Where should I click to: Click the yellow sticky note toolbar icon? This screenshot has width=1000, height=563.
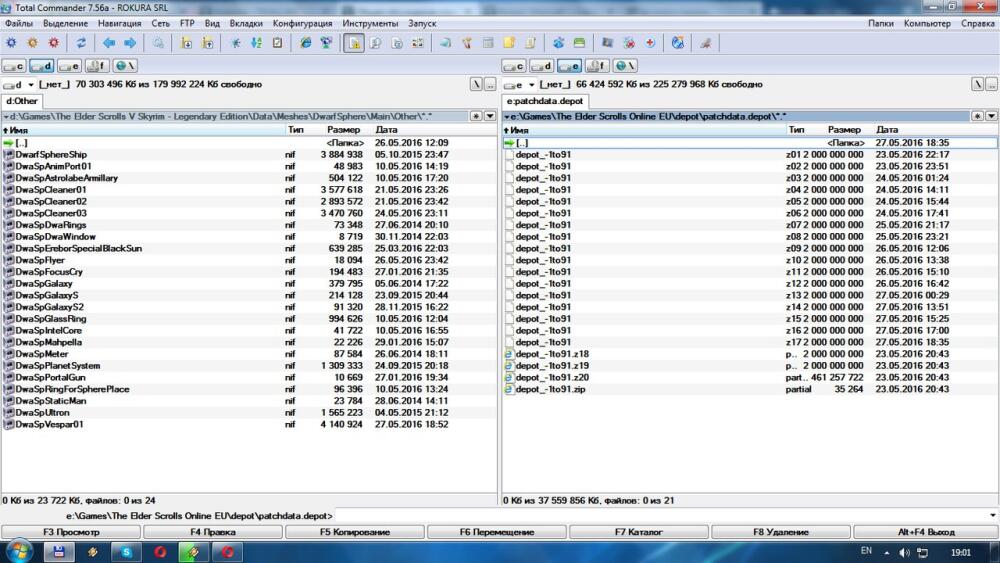coord(509,43)
